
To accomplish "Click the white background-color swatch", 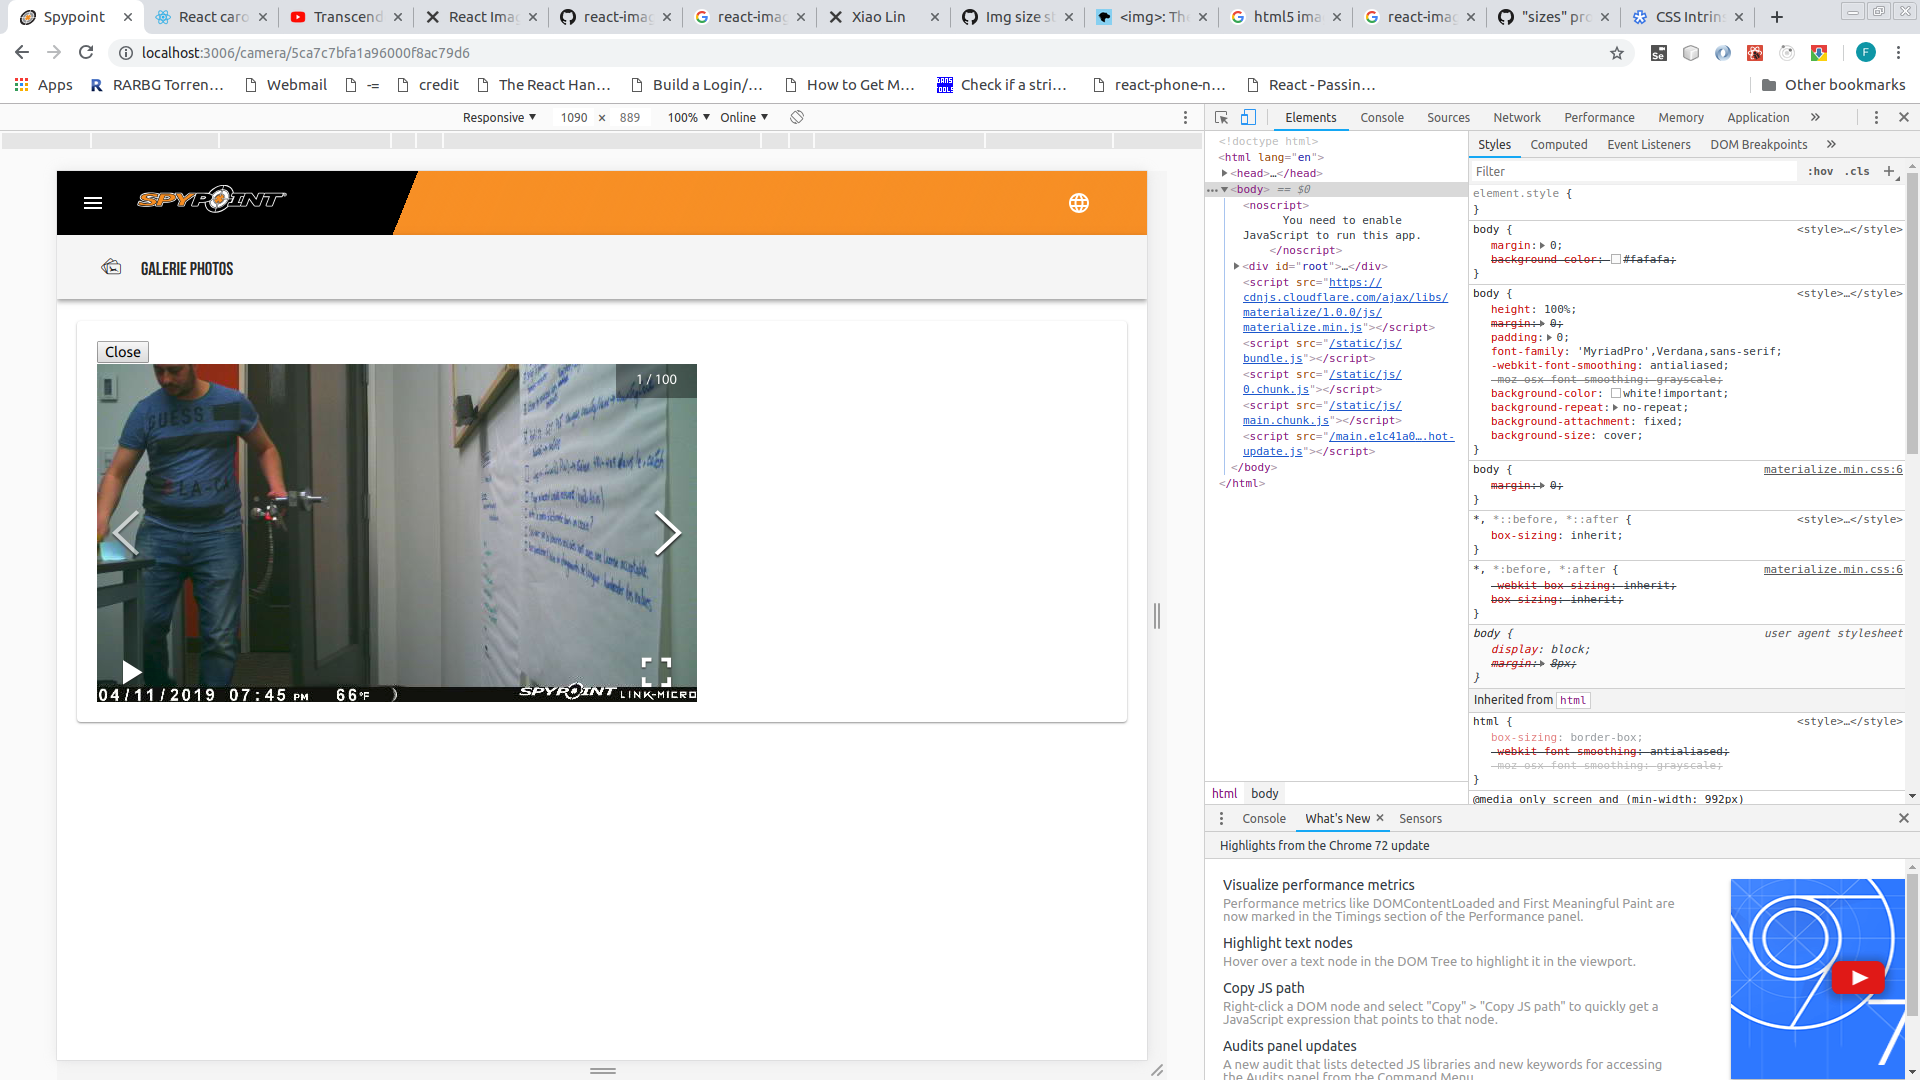I will click(x=1618, y=393).
